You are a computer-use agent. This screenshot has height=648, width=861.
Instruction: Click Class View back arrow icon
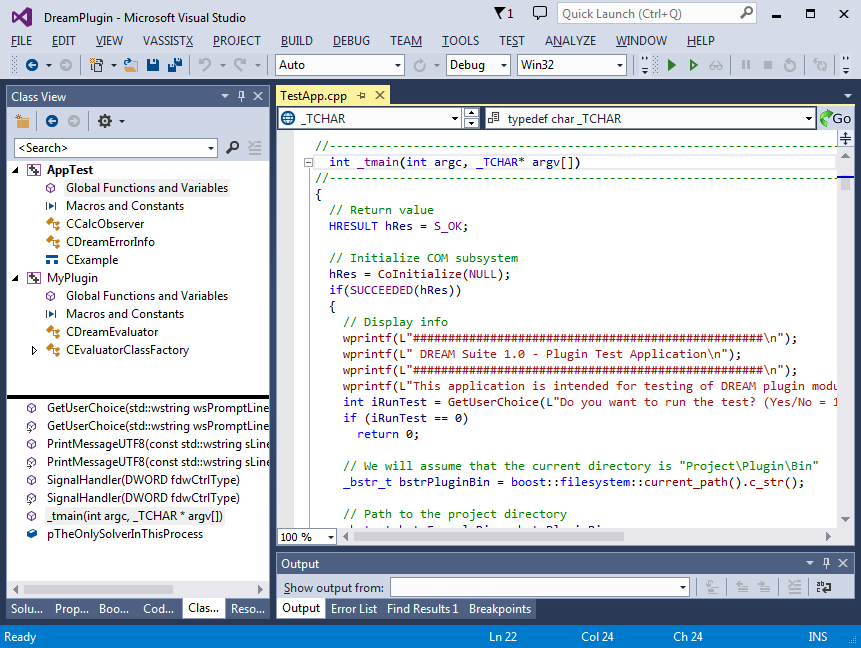tap(52, 120)
